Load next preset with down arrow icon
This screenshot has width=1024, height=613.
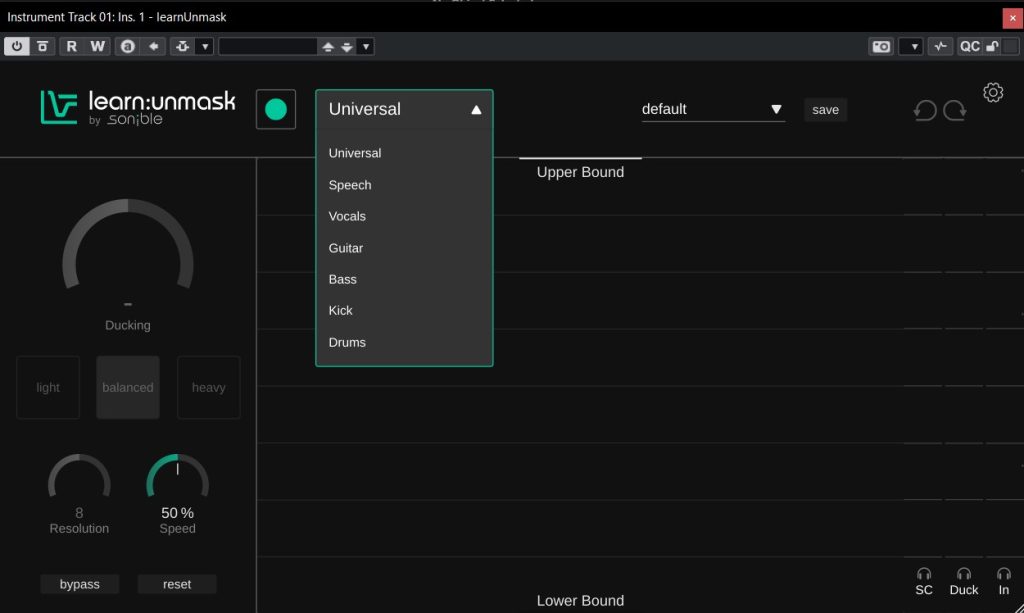click(x=347, y=46)
